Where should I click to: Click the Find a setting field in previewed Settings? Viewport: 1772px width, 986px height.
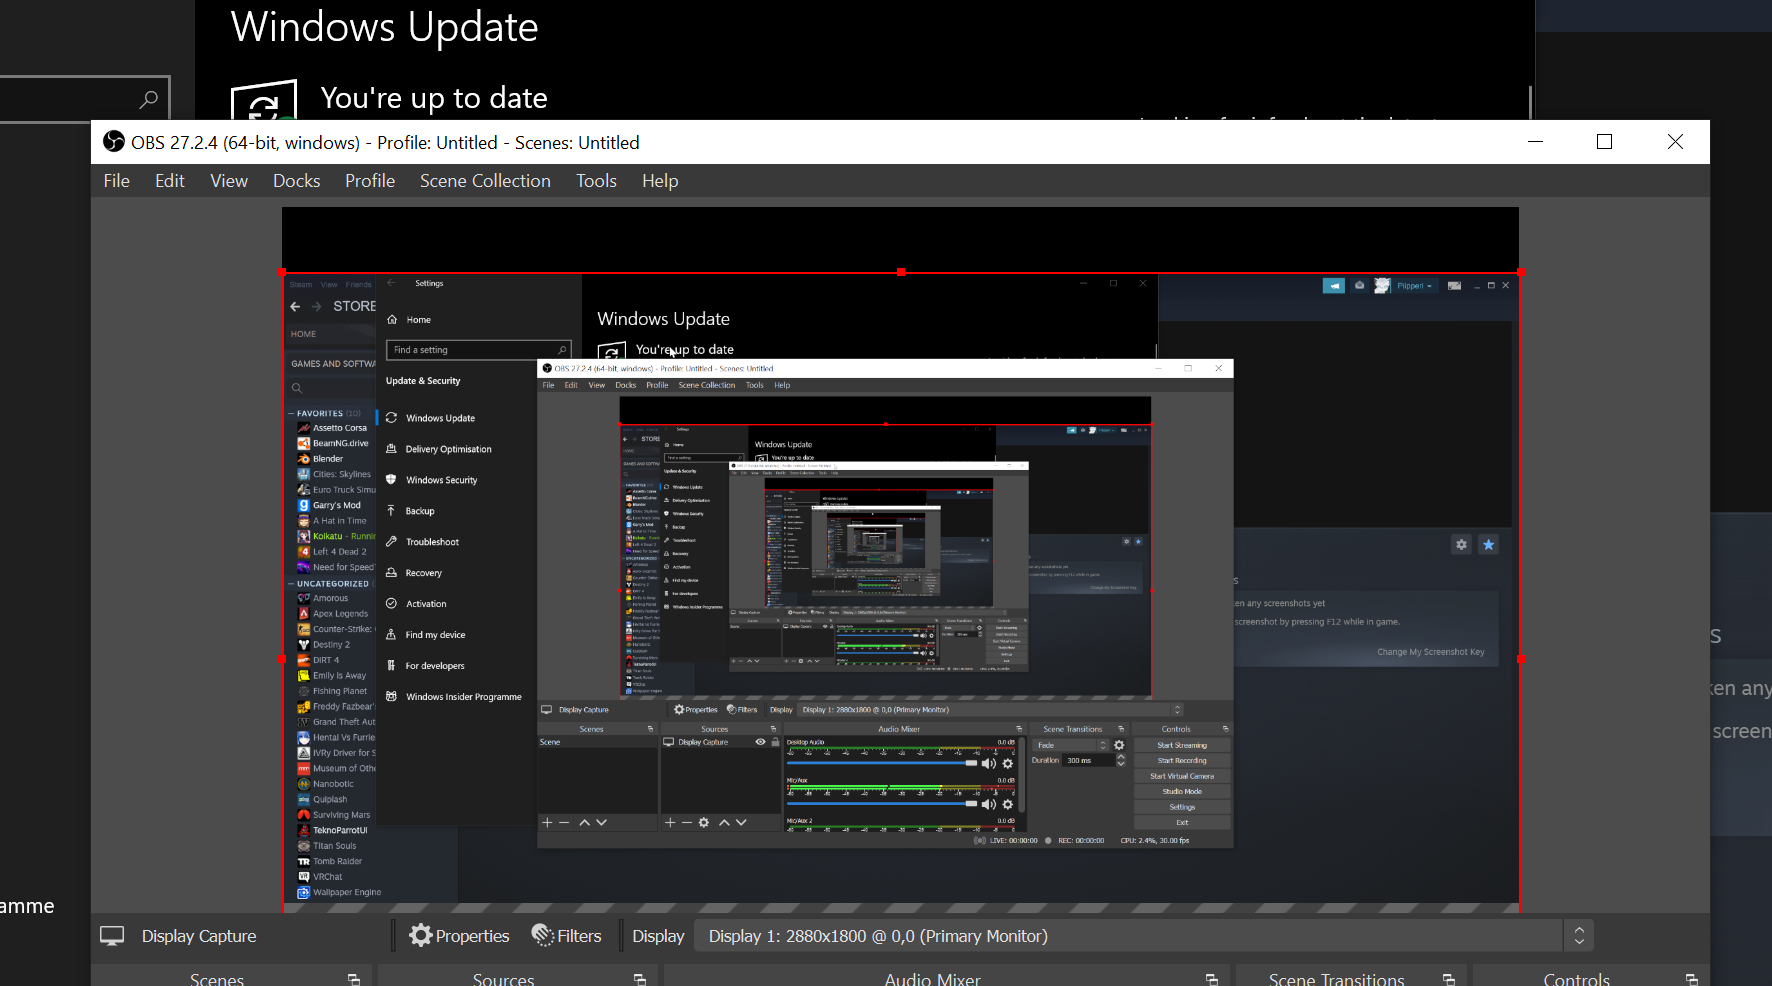[x=478, y=350]
